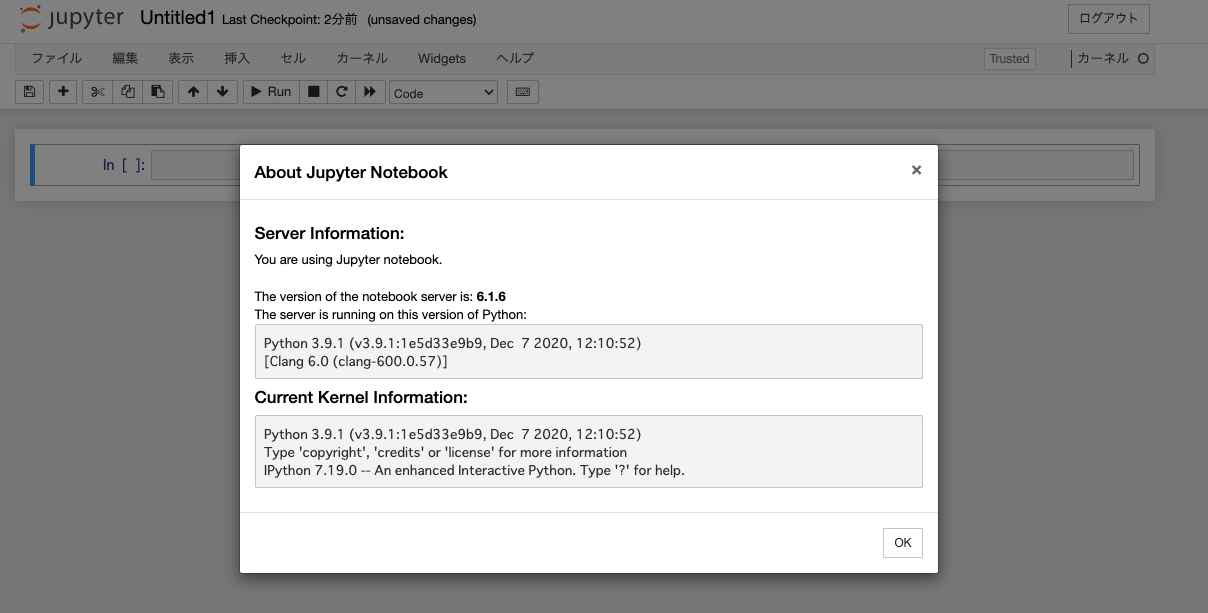The image size is (1208, 613).
Task: Open the カーネル menu
Action: click(x=362, y=58)
